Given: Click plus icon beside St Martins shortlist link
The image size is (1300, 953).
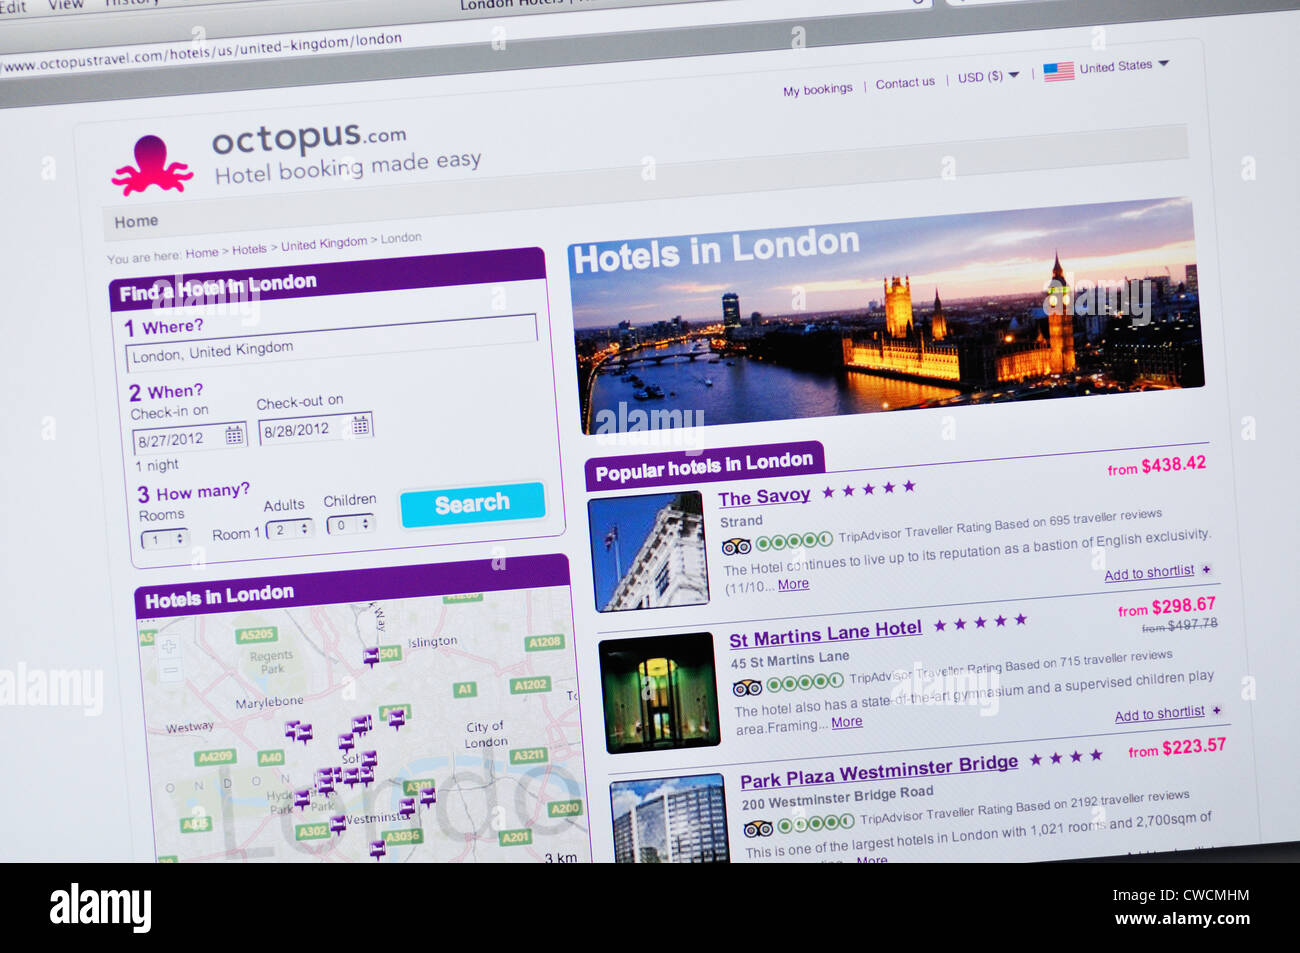Looking at the screenshot, I should click(x=1216, y=710).
